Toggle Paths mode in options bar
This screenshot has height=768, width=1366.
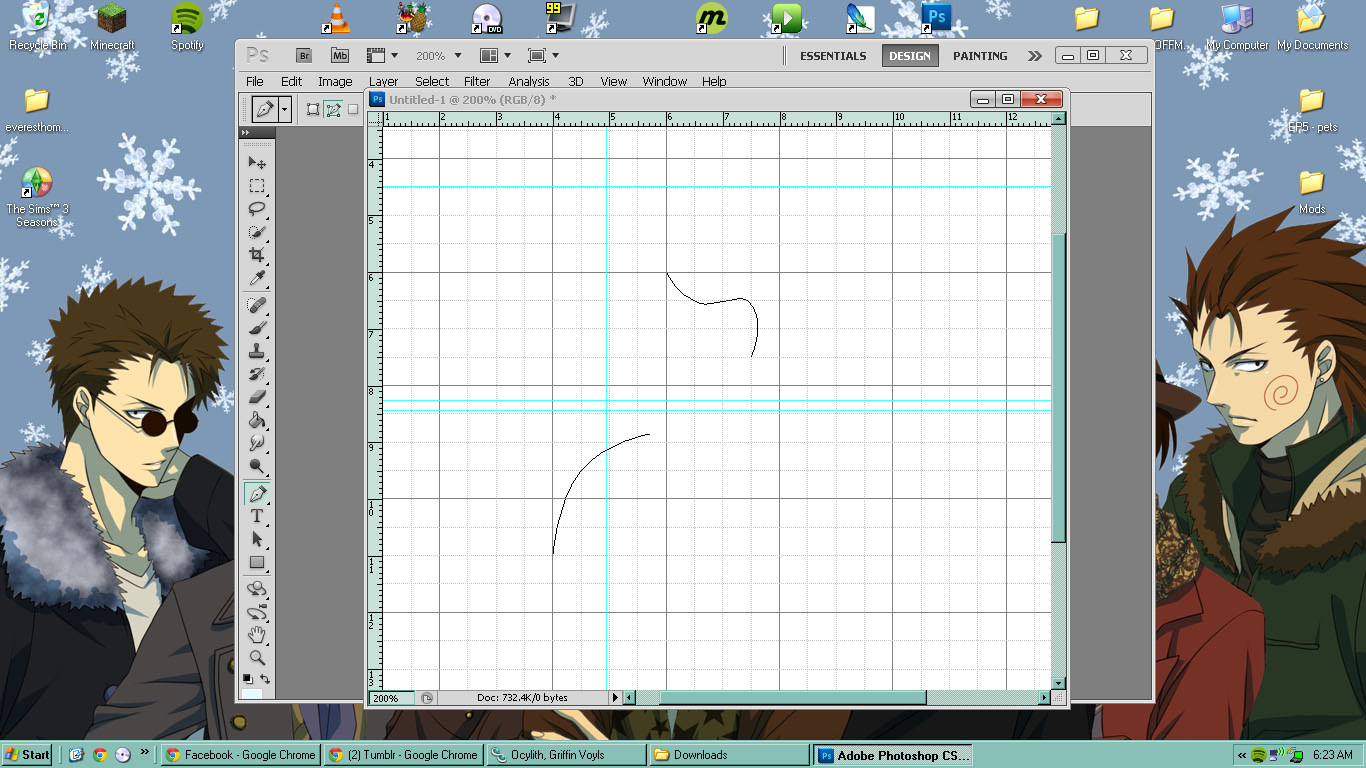coord(333,110)
